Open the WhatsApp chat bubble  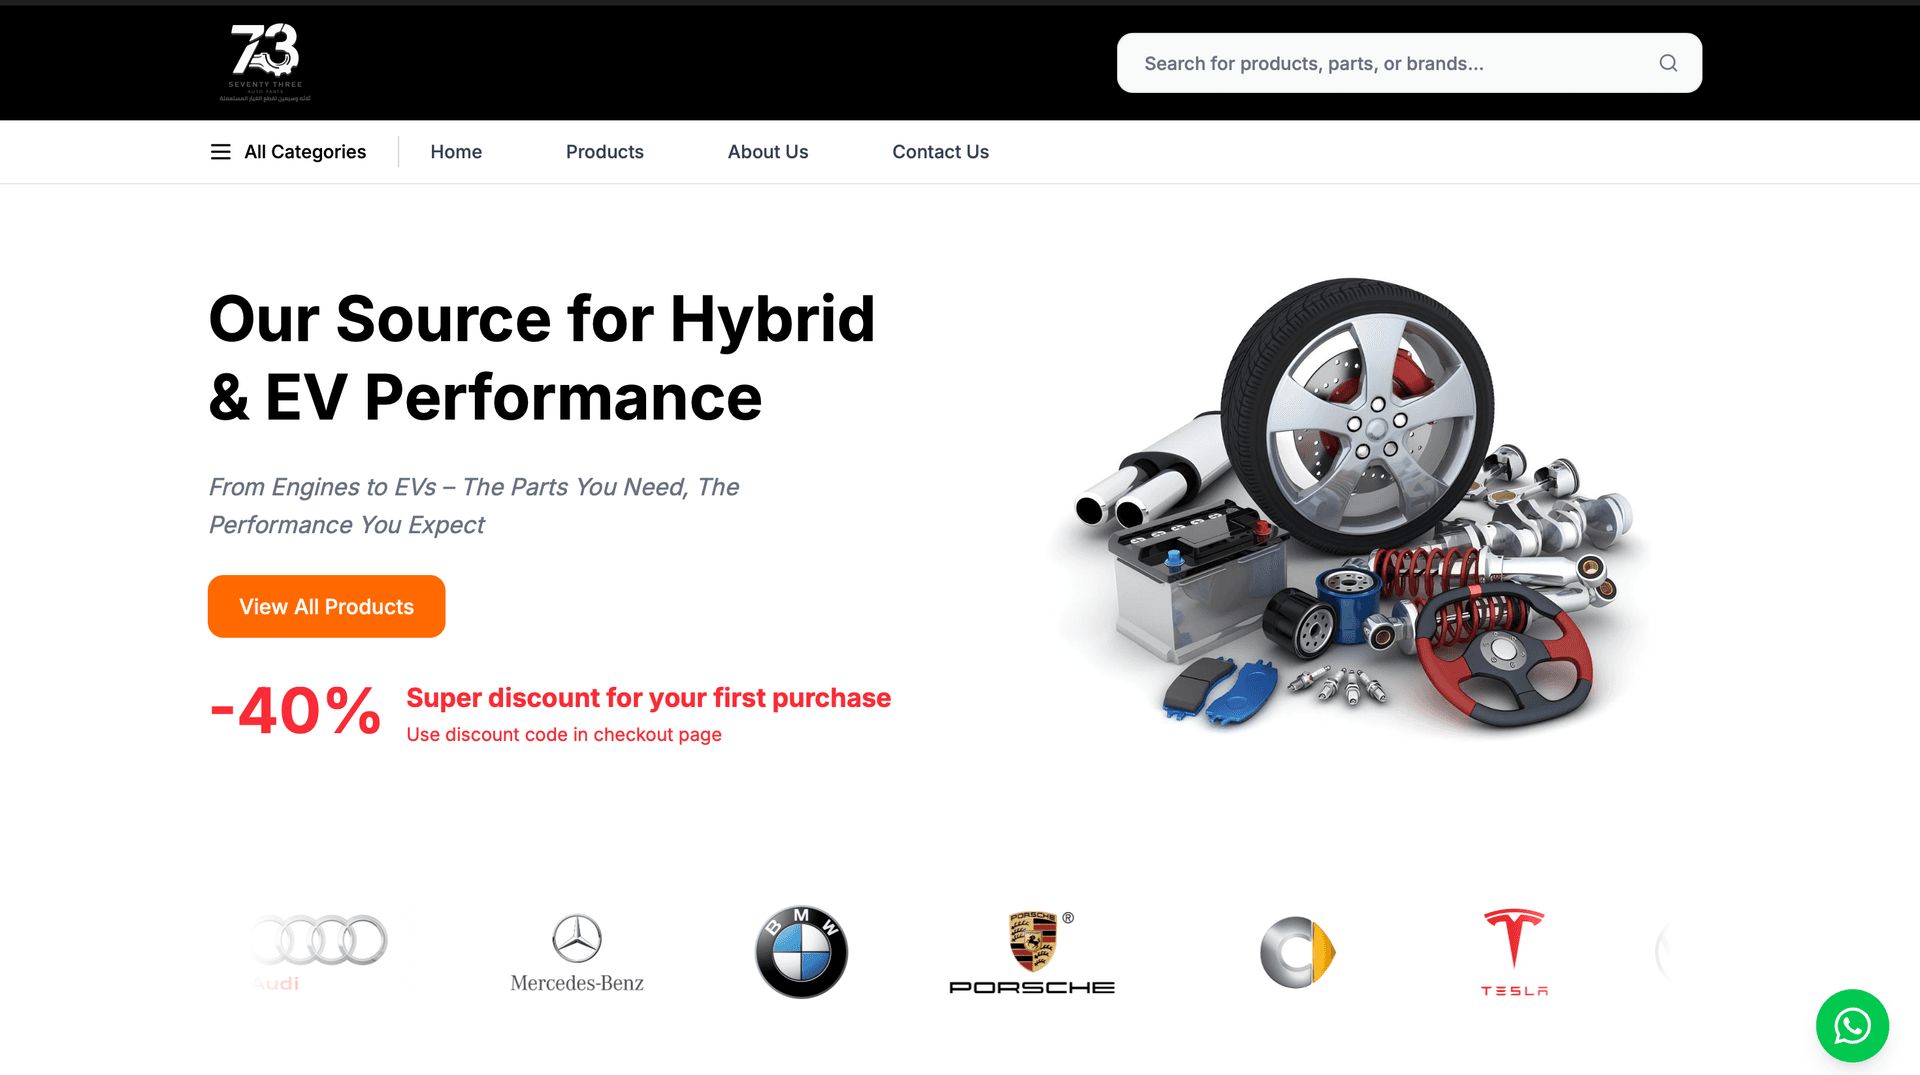point(1852,1025)
